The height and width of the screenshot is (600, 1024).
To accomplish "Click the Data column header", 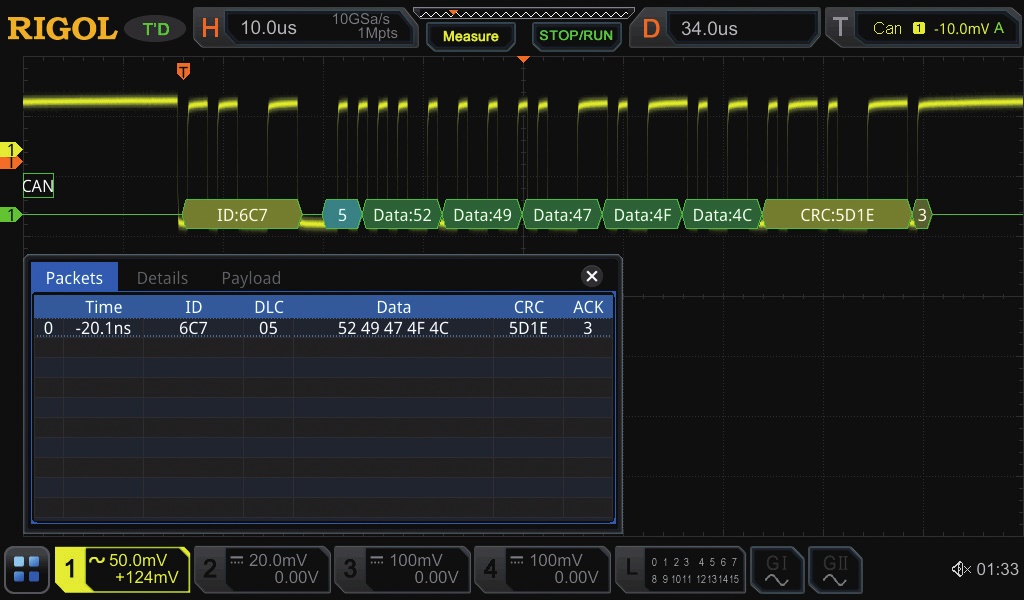I will (x=393, y=307).
